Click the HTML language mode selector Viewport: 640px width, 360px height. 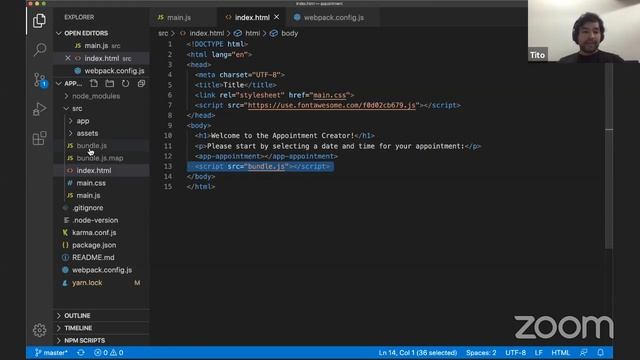(x=560, y=353)
